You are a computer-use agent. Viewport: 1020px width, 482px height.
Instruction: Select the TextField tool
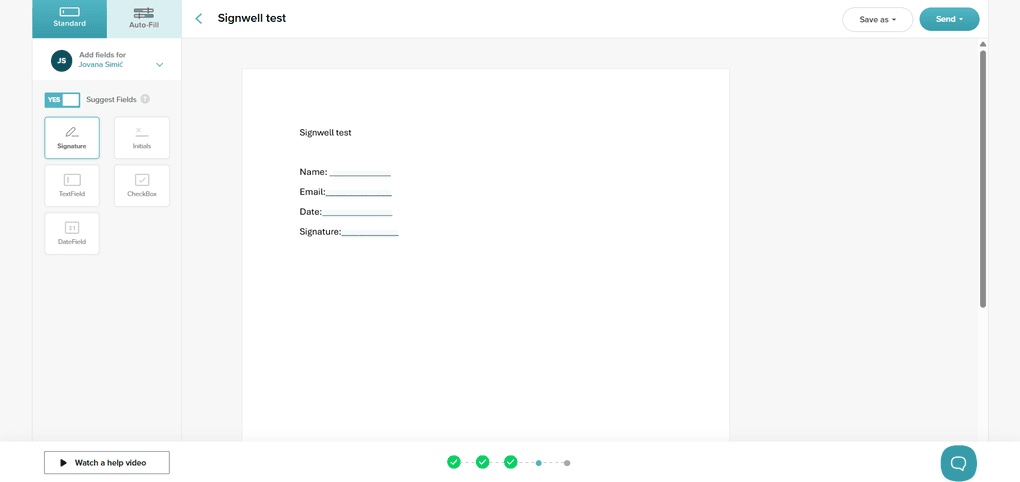(x=72, y=185)
